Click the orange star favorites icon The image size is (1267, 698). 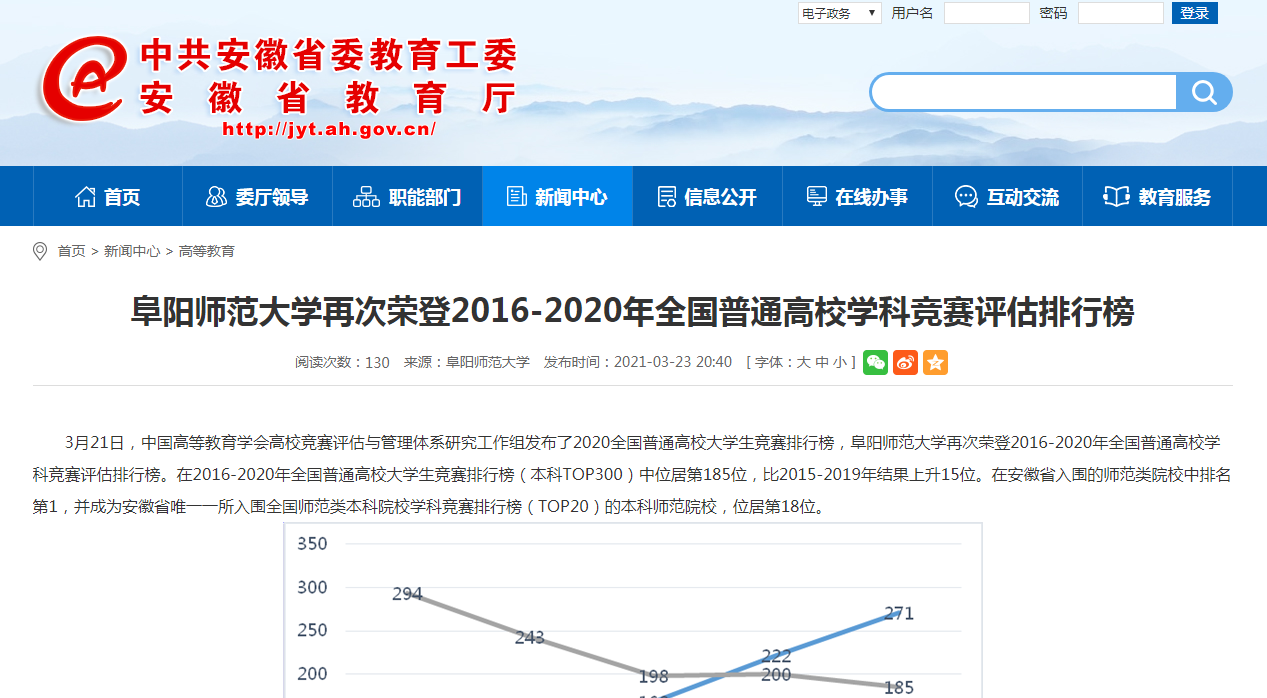pyautogui.click(x=935, y=363)
